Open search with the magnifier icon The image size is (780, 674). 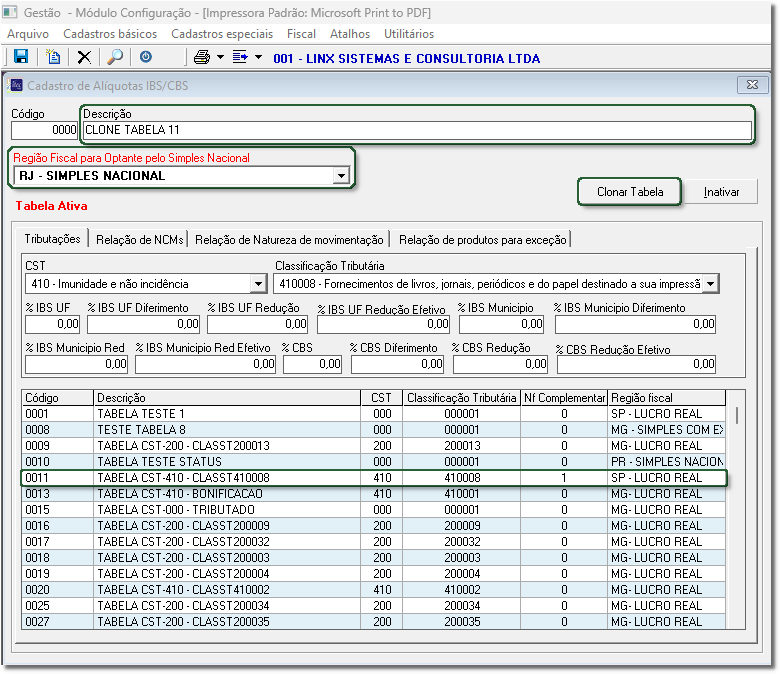tap(115, 58)
